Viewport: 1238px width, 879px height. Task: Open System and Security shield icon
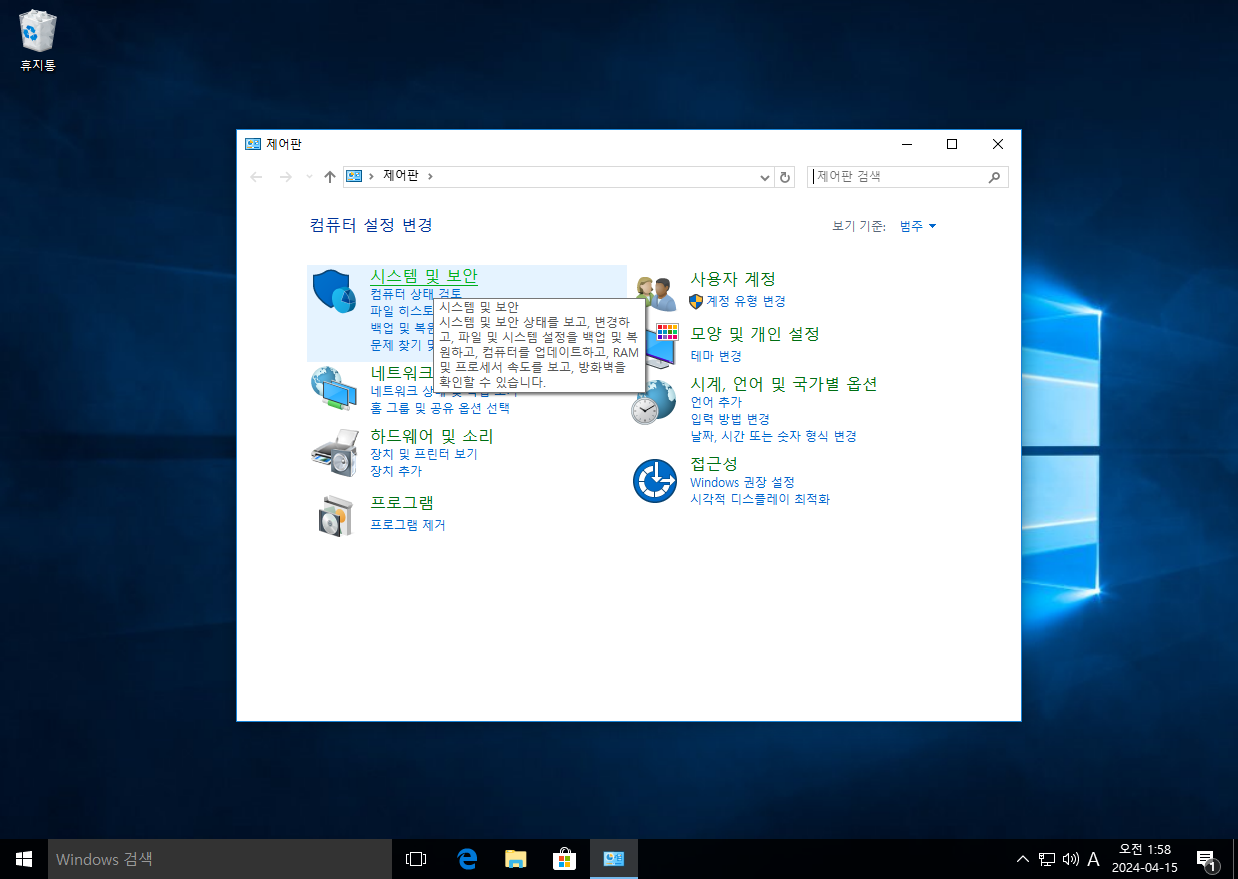[x=334, y=291]
